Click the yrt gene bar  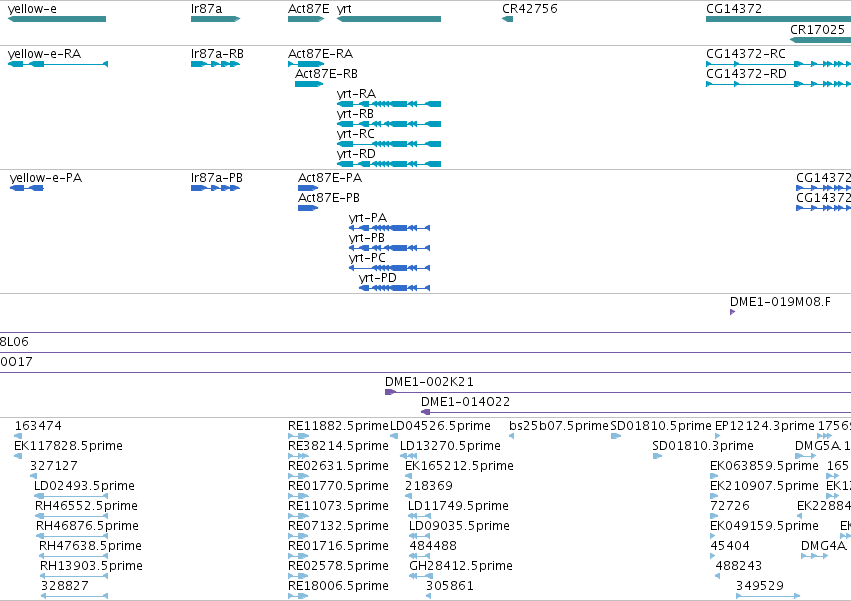coord(389,19)
